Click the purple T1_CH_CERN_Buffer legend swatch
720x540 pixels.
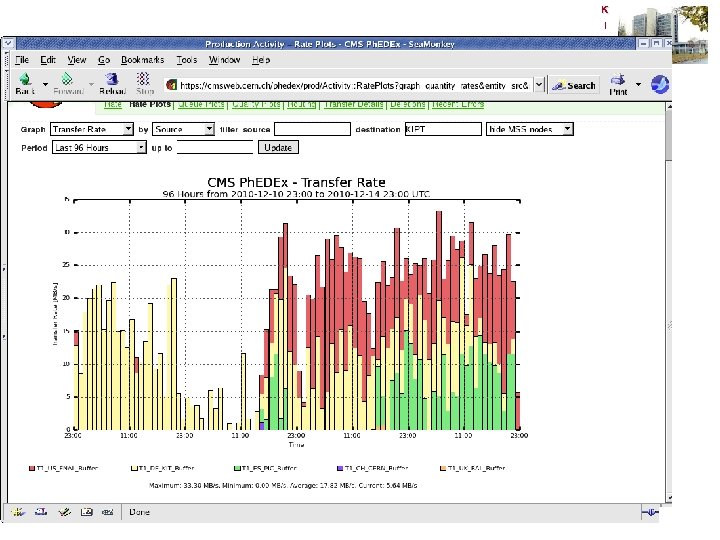tap(340, 468)
